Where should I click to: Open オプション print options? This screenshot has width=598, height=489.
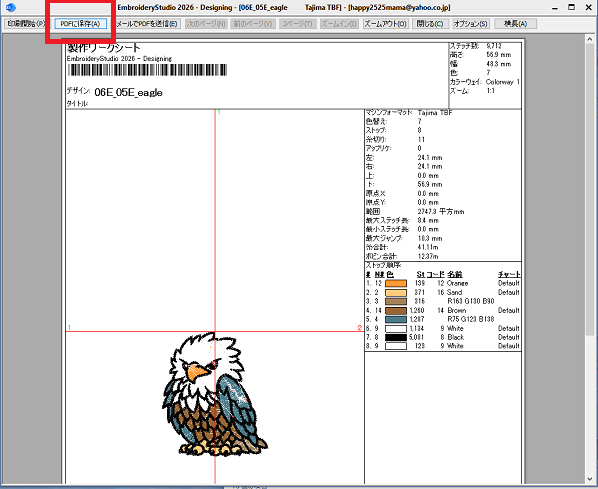pos(471,24)
